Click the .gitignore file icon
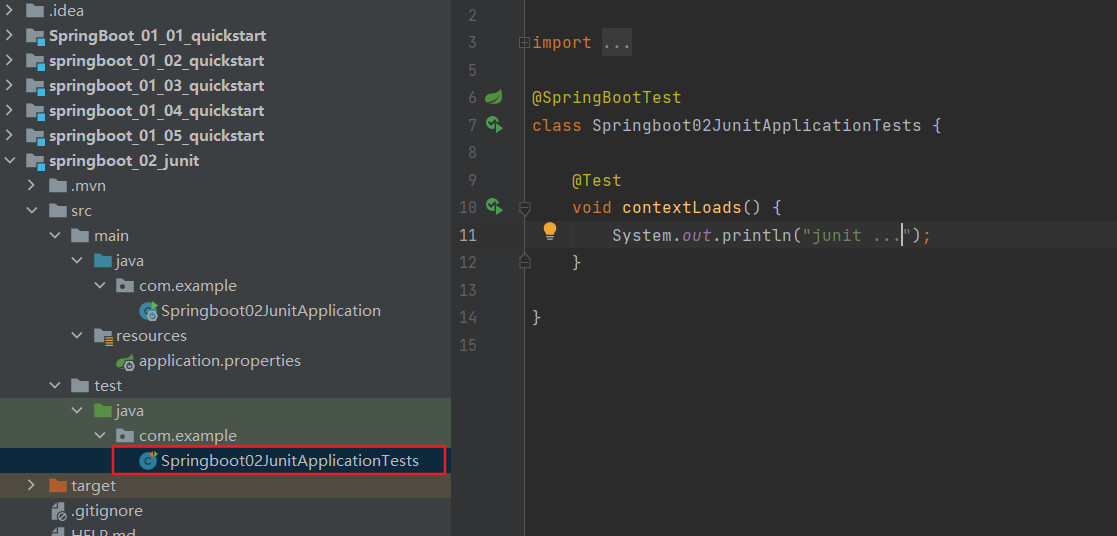This screenshot has height=536, width=1117. coord(58,511)
